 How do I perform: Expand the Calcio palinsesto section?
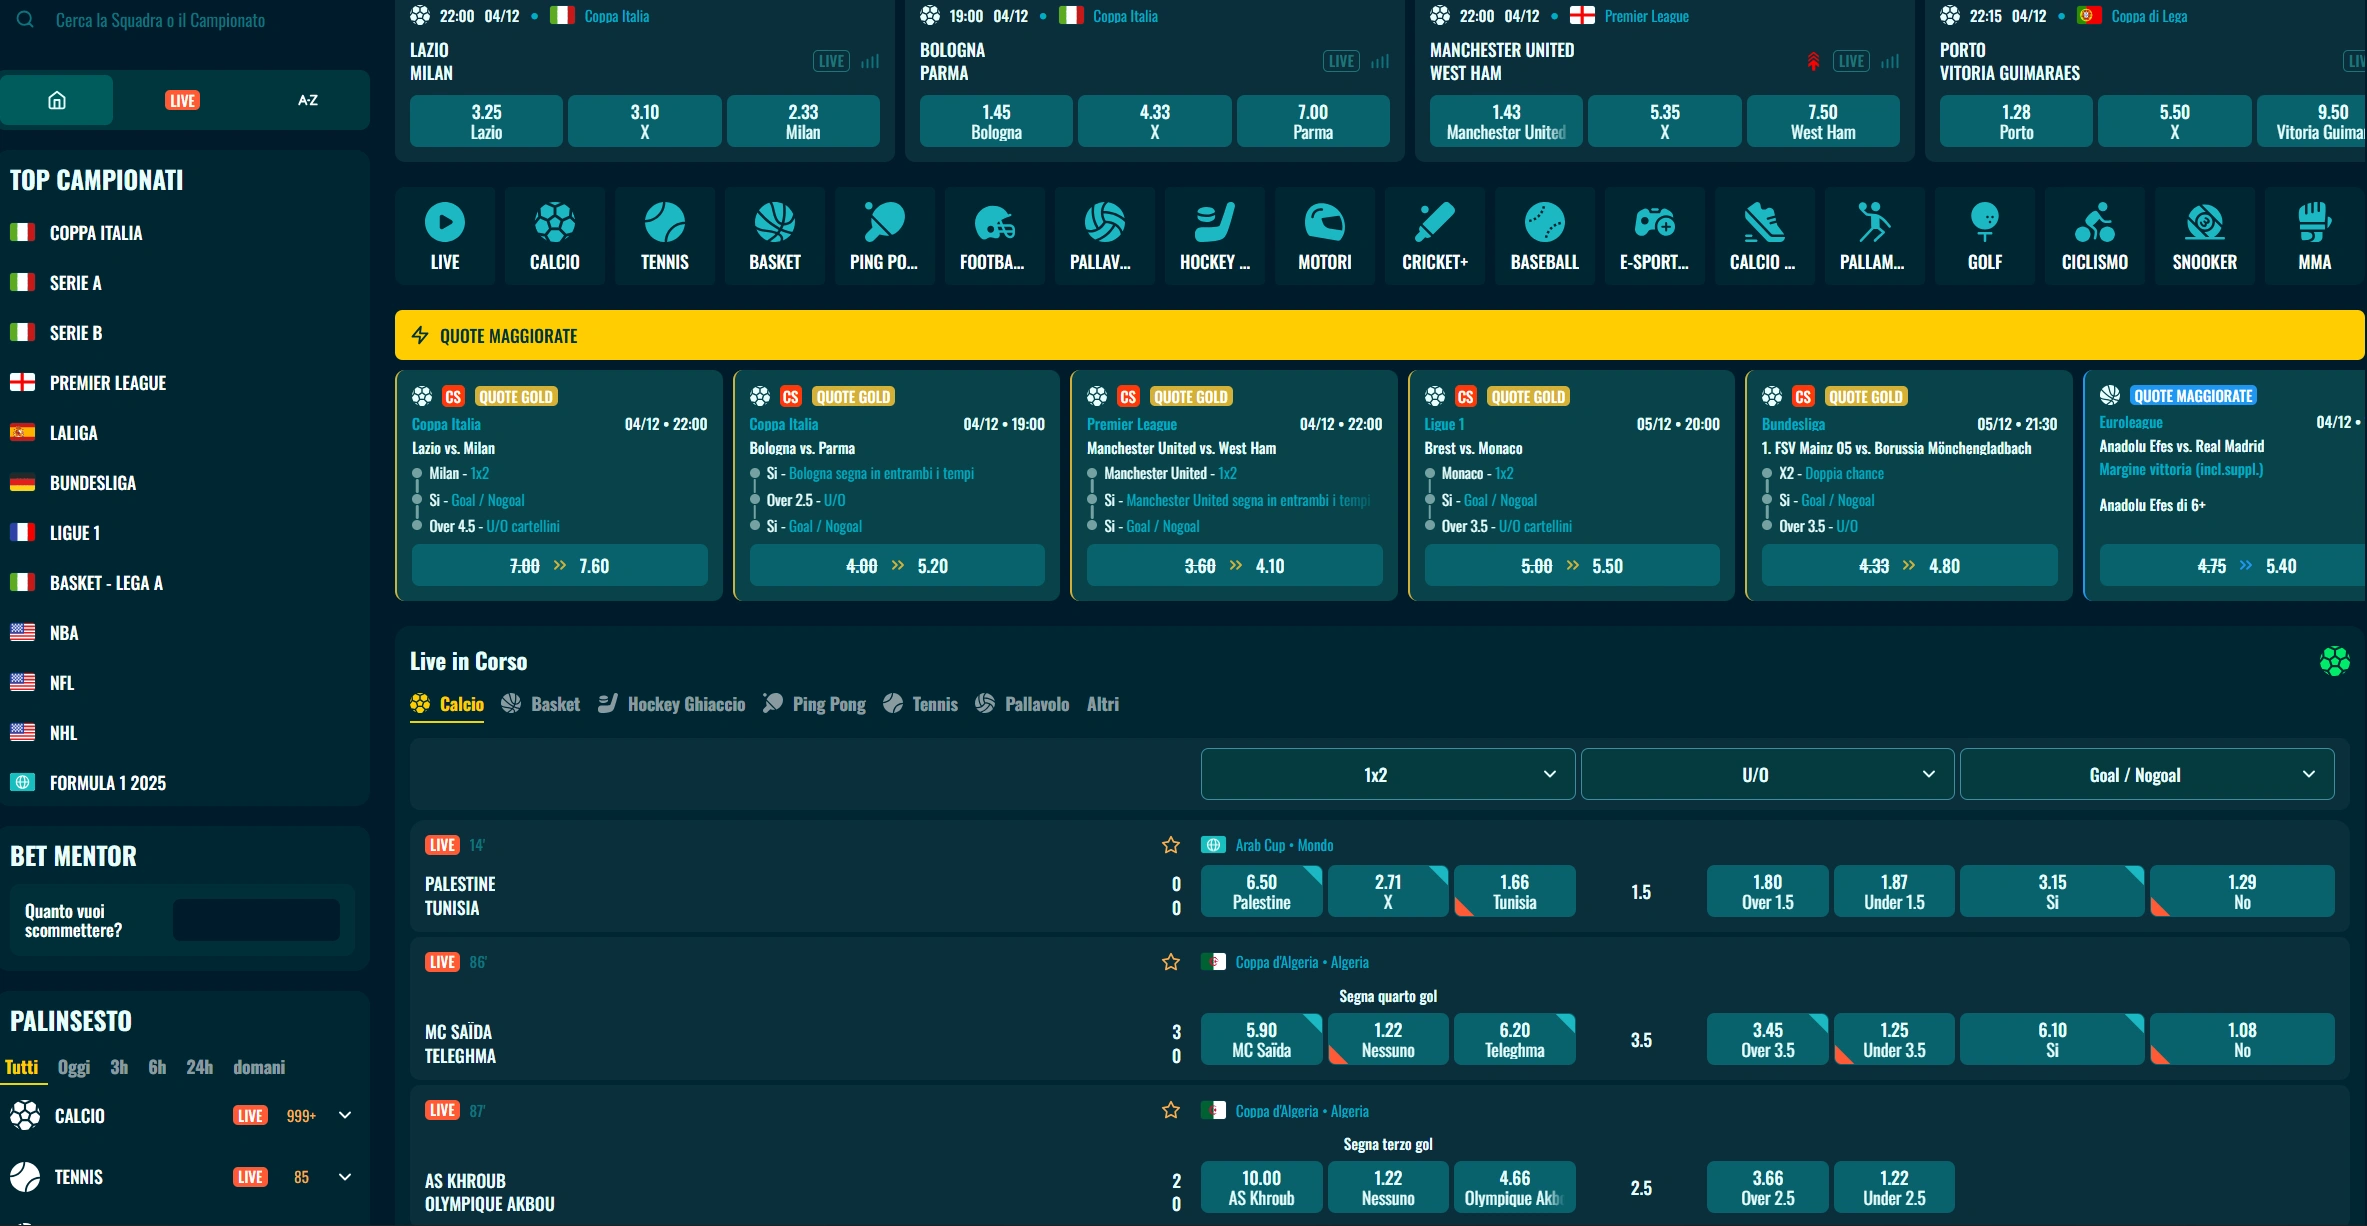(345, 1115)
